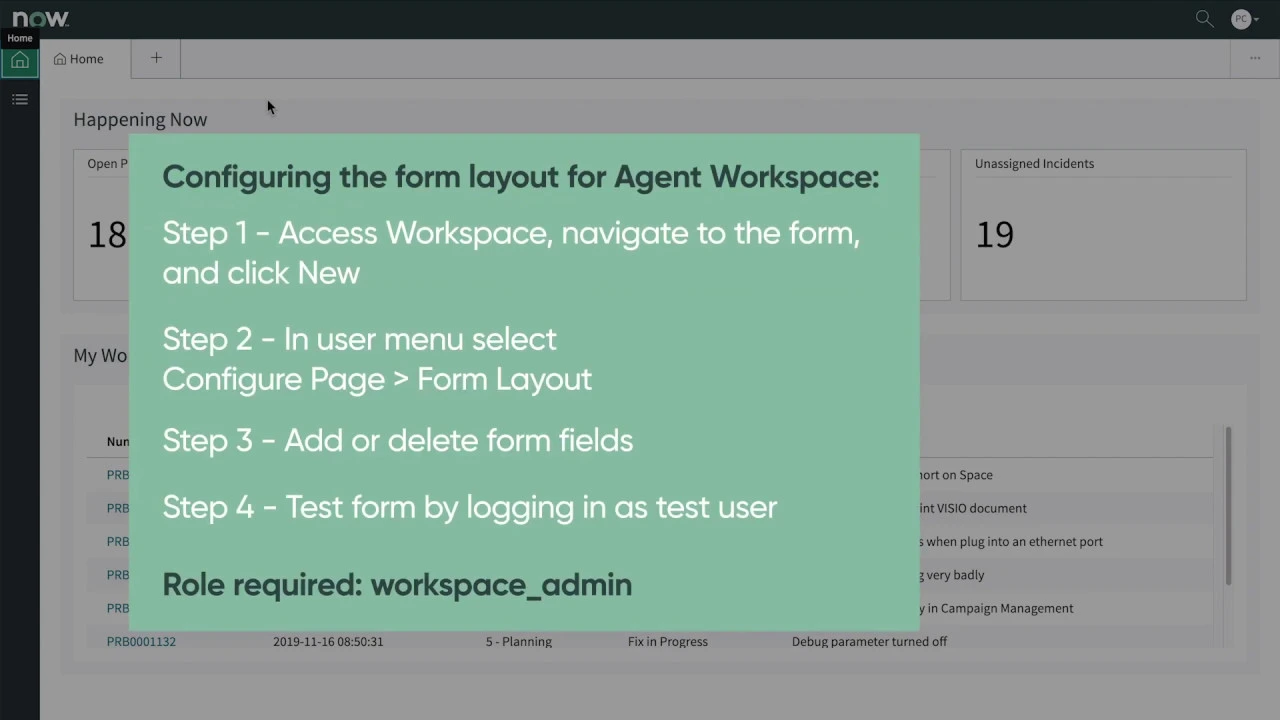This screenshot has width=1280, height=720.
Task: Click the ServiceNow now logo
Action: pyautogui.click(x=38, y=17)
